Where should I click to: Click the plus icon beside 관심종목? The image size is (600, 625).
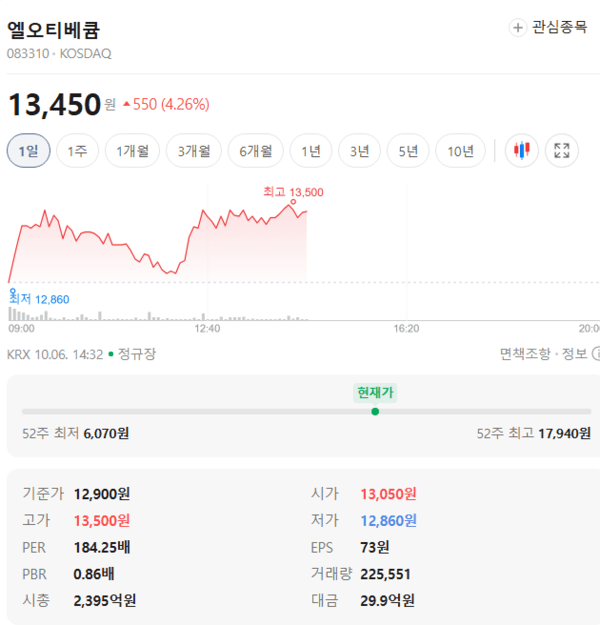click(x=518, y=28)
